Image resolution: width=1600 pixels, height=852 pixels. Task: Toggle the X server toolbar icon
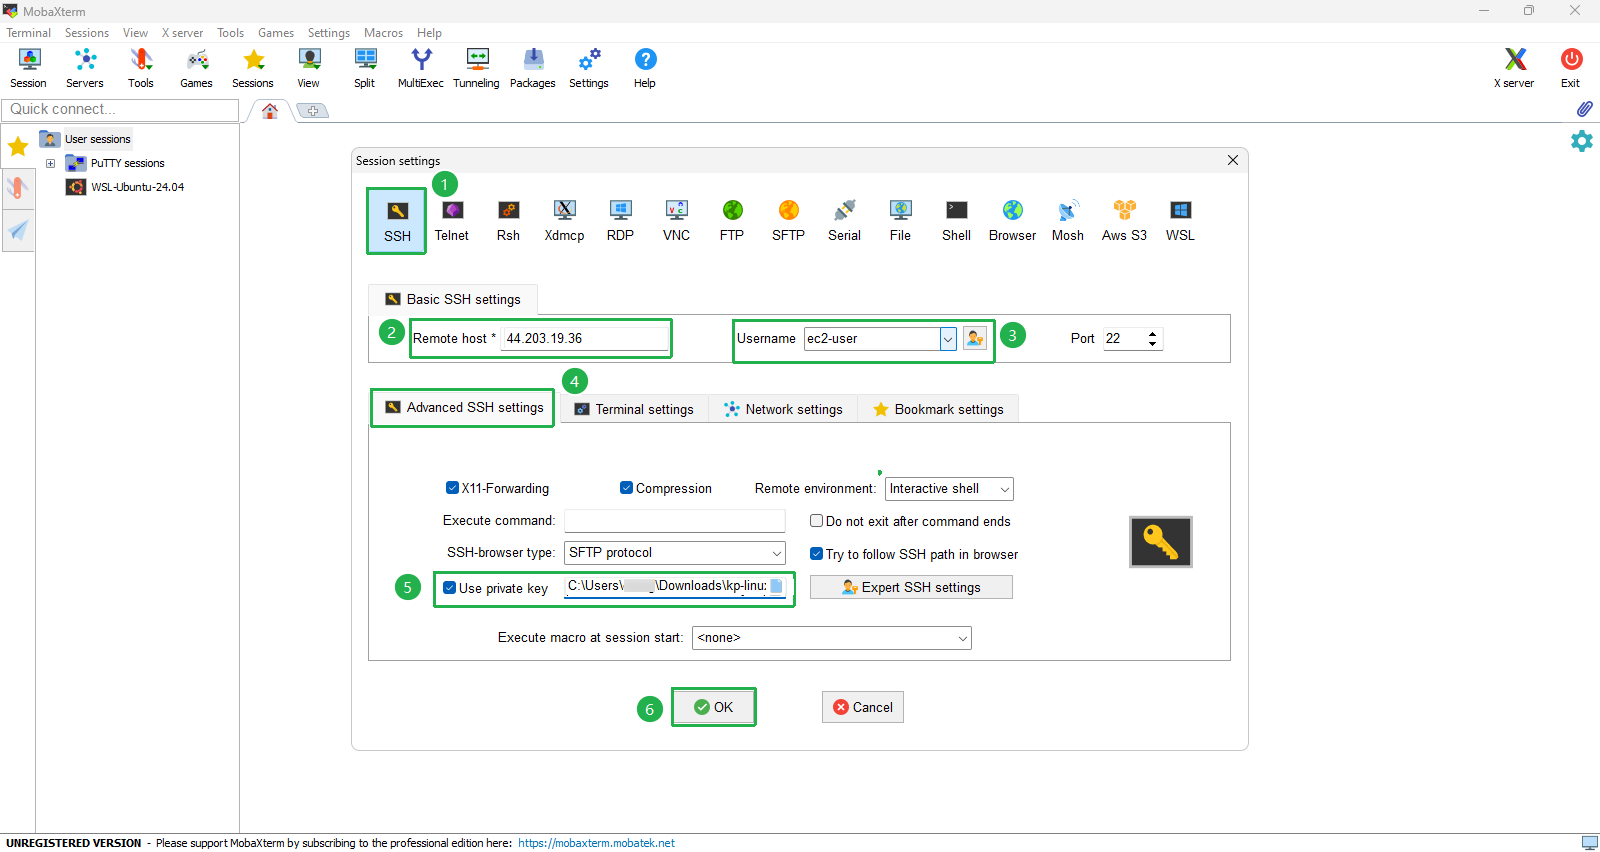[1514, 68]
